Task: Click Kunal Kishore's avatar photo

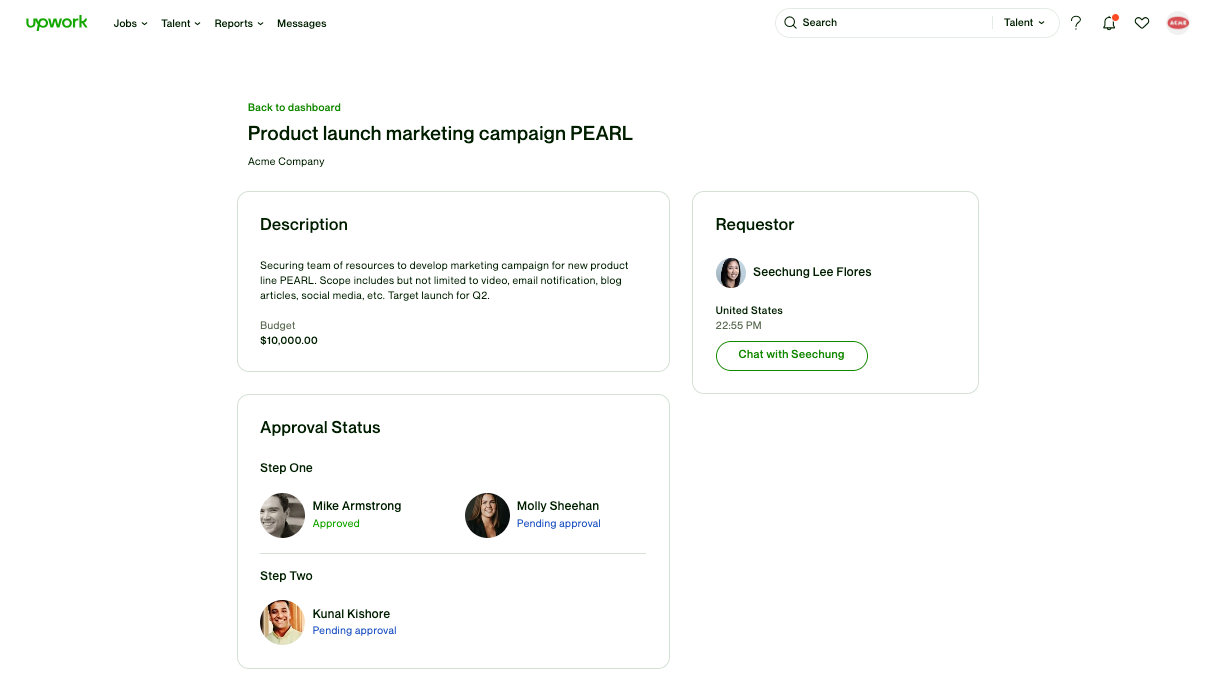Action: 282,622
